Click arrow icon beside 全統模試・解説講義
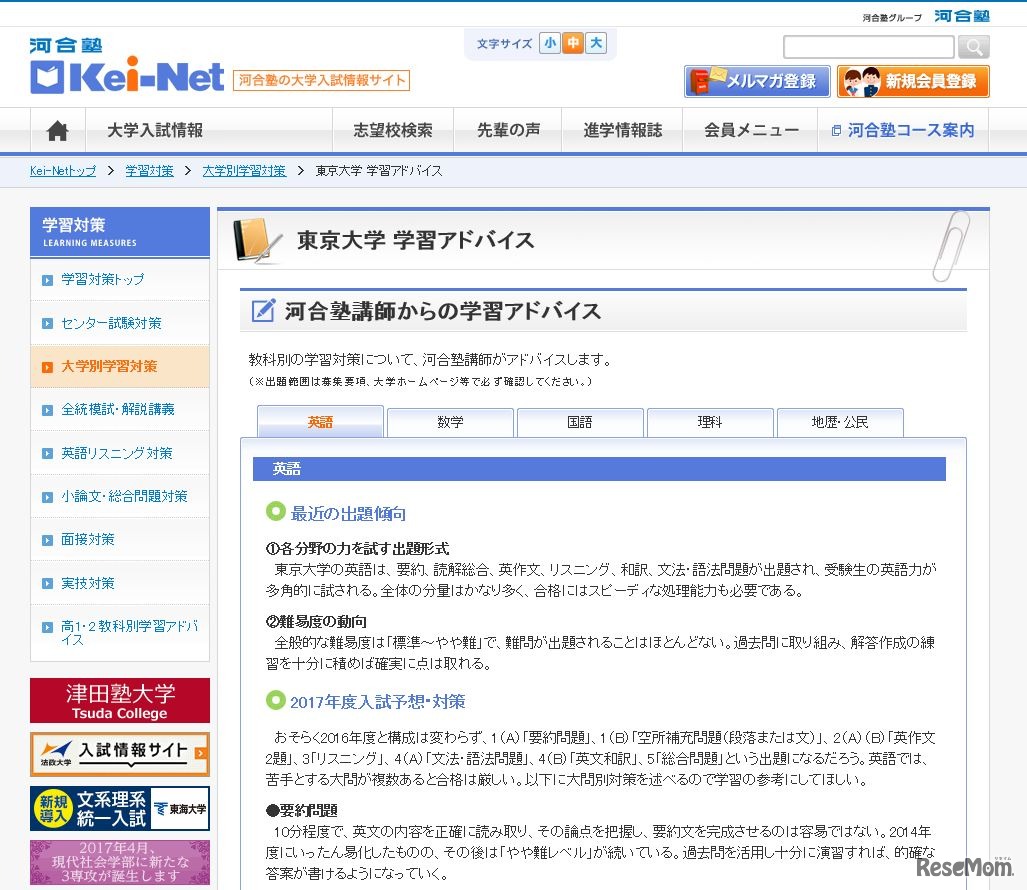 click(x=47, y=410)
